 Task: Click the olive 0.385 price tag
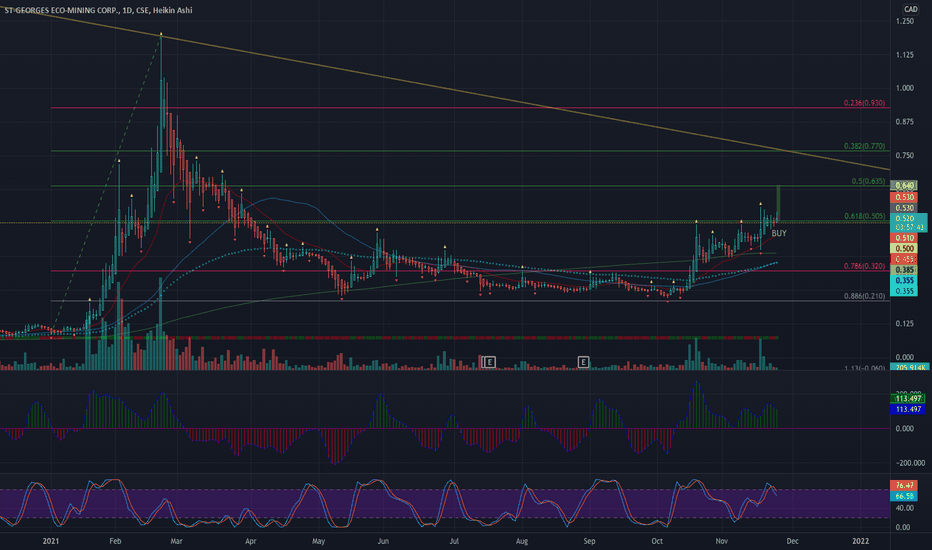tap(905, 270)
